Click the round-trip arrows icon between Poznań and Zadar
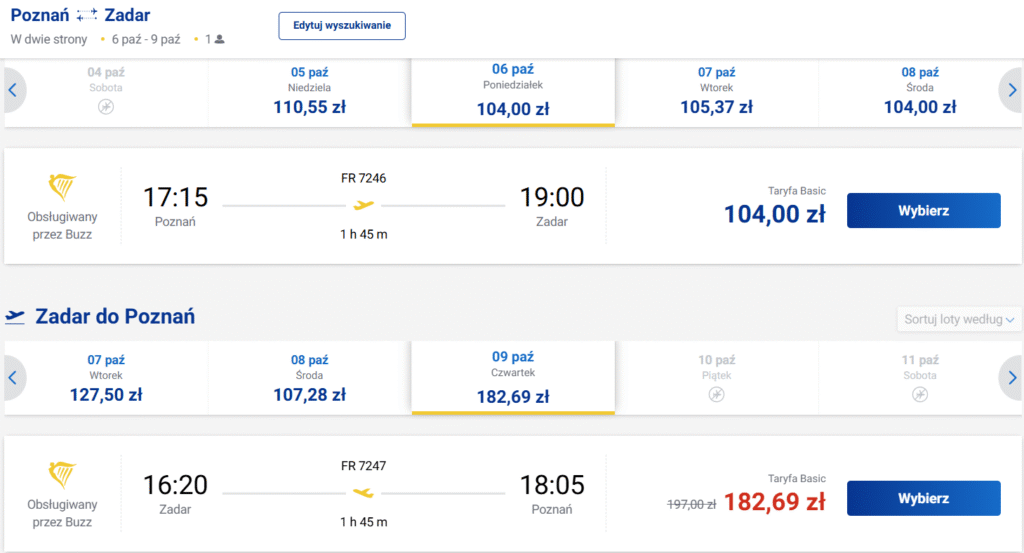This screenshot has height=553, width=1024. 87,15
